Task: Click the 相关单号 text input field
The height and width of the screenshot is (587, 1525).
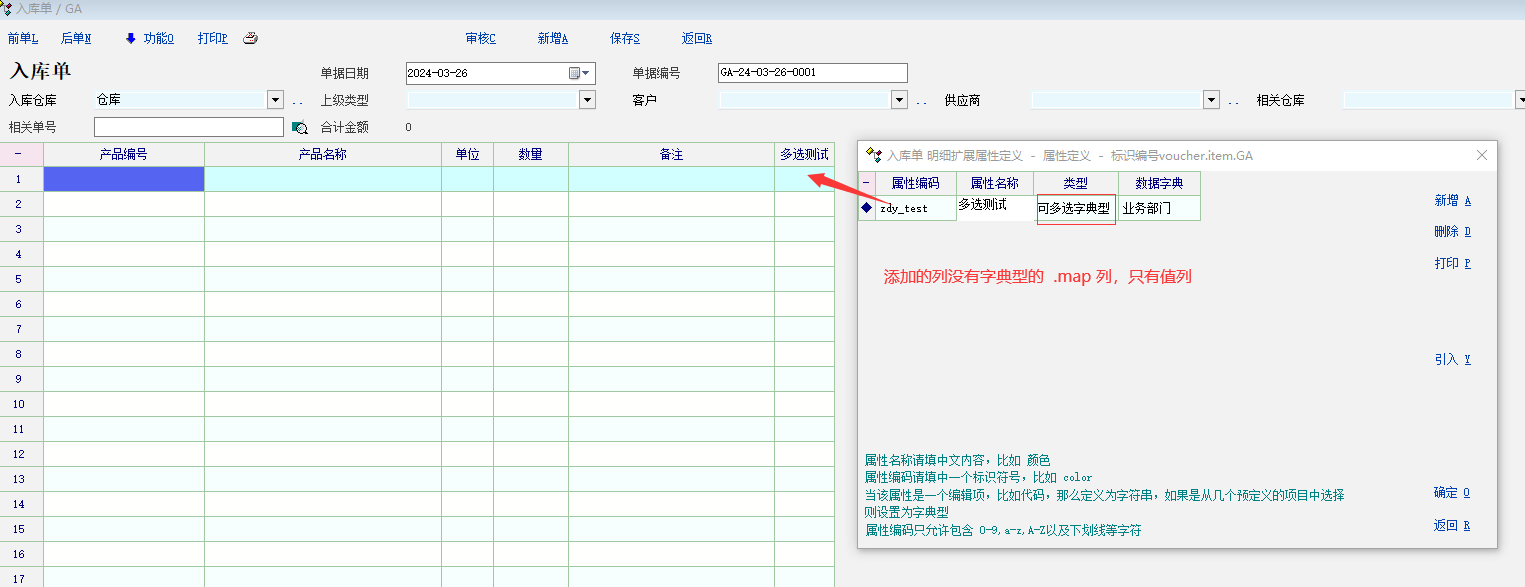Action: coord(188,127)
